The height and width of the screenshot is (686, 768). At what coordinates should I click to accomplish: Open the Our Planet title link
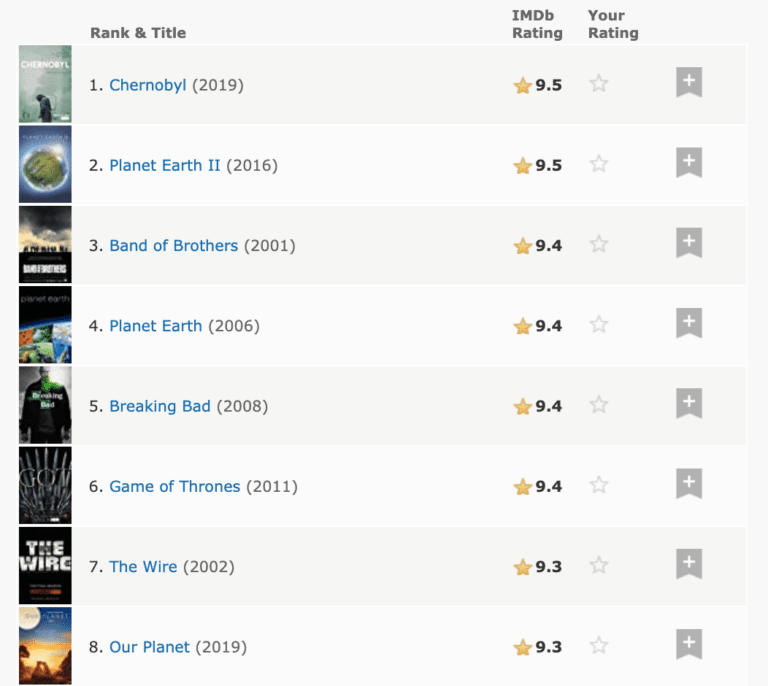click(x=149, y=647)
